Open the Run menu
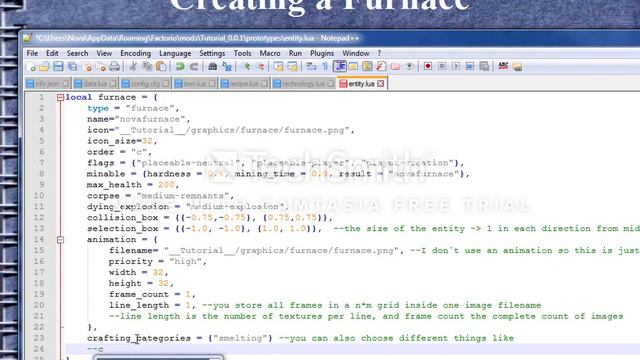This screenshot has height=360, width=640. [295, 53]
